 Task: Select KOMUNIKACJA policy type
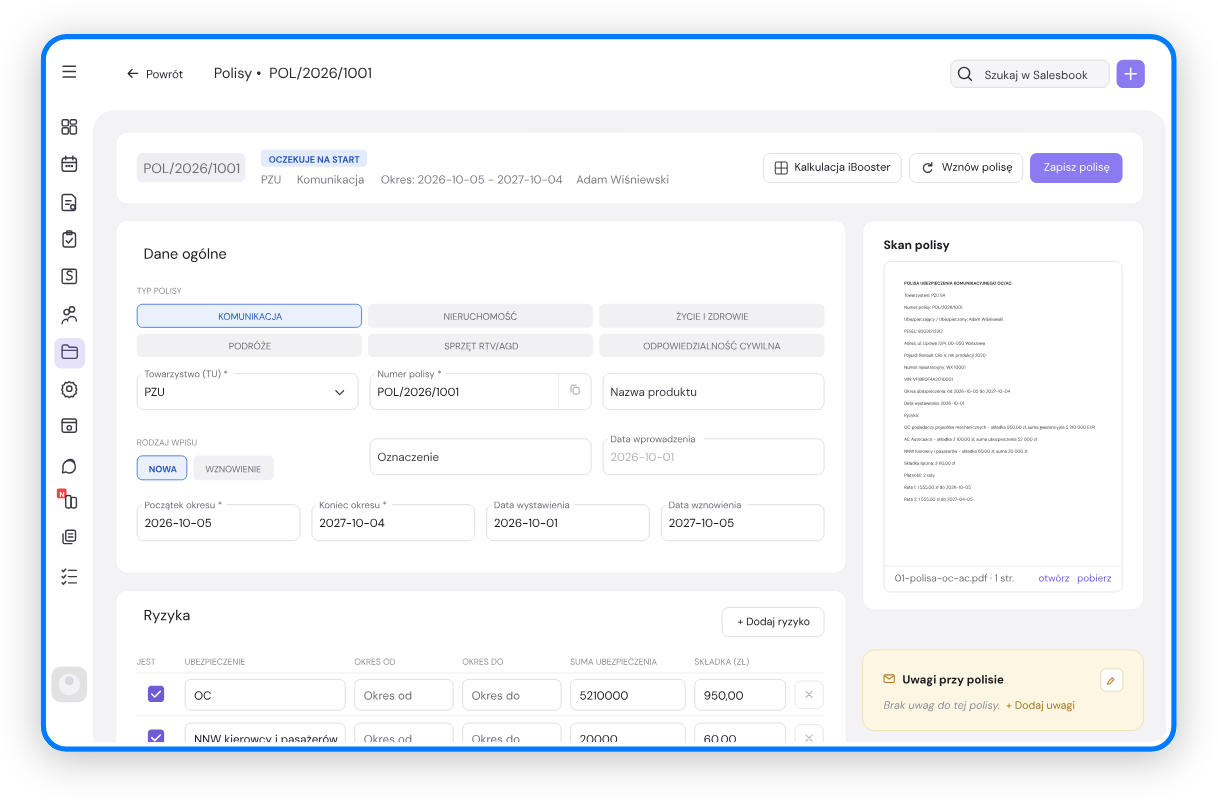point(249,316)
